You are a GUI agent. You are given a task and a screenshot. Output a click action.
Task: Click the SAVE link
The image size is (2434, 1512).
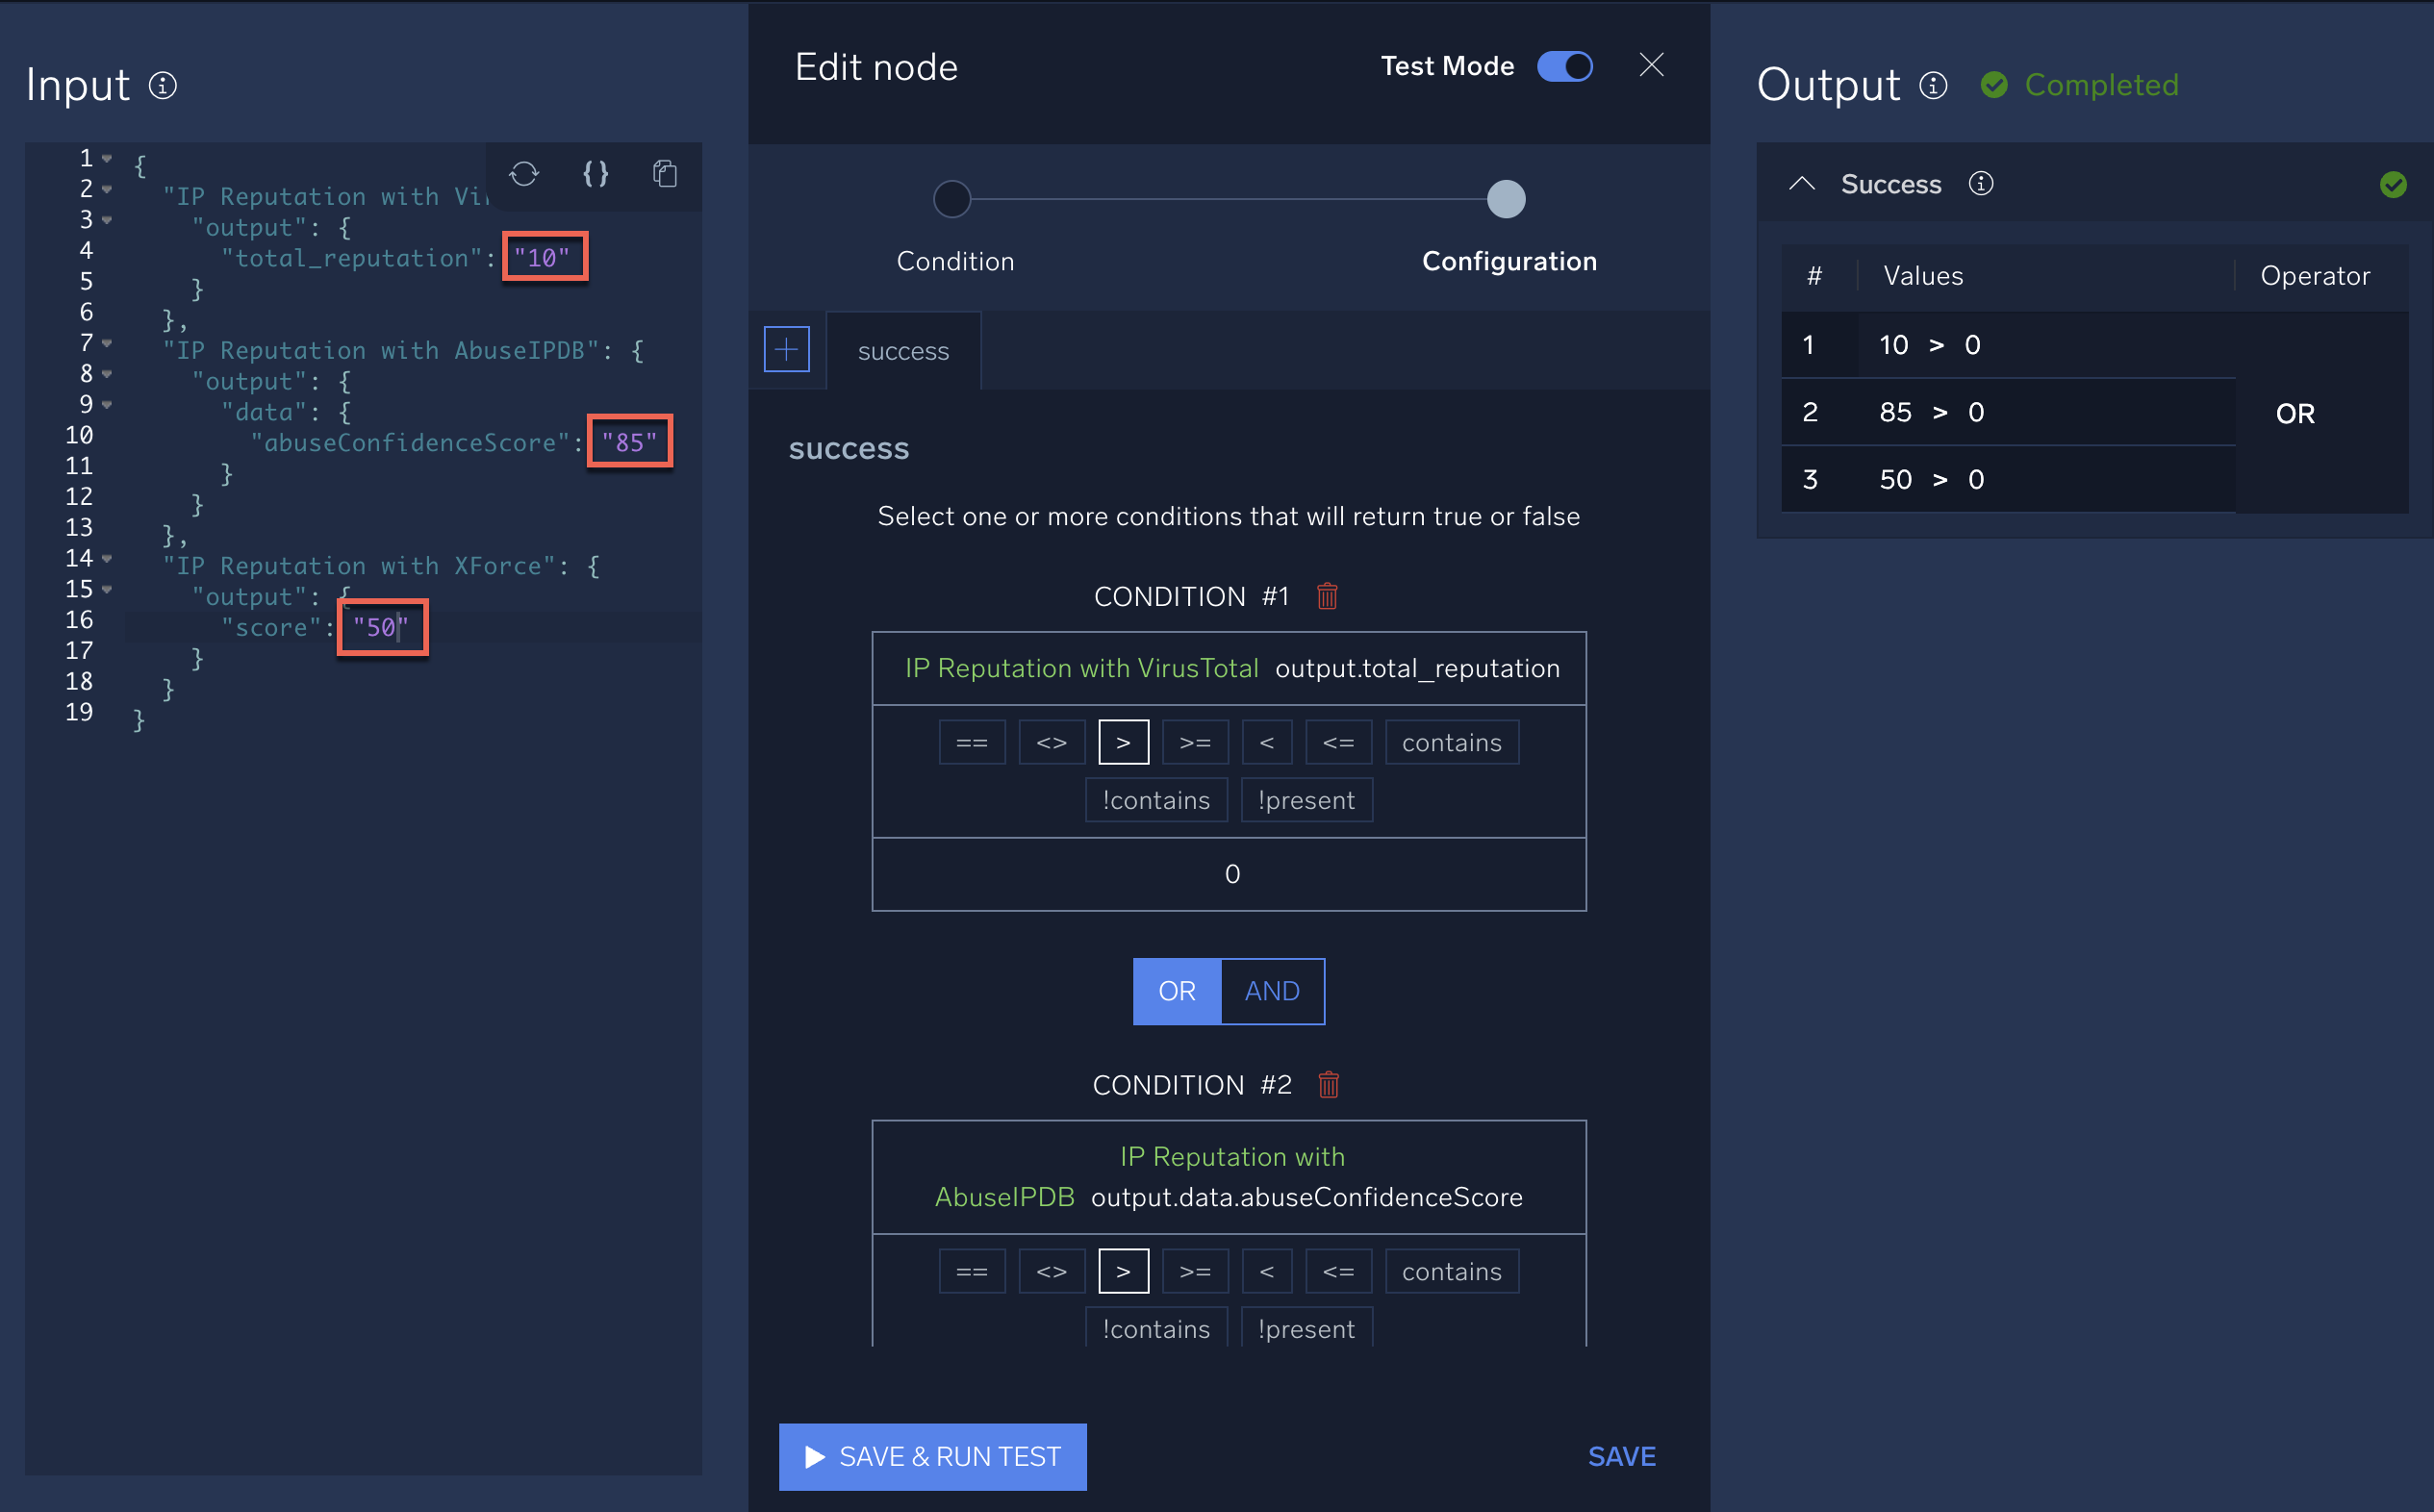click(1621, 1457)
